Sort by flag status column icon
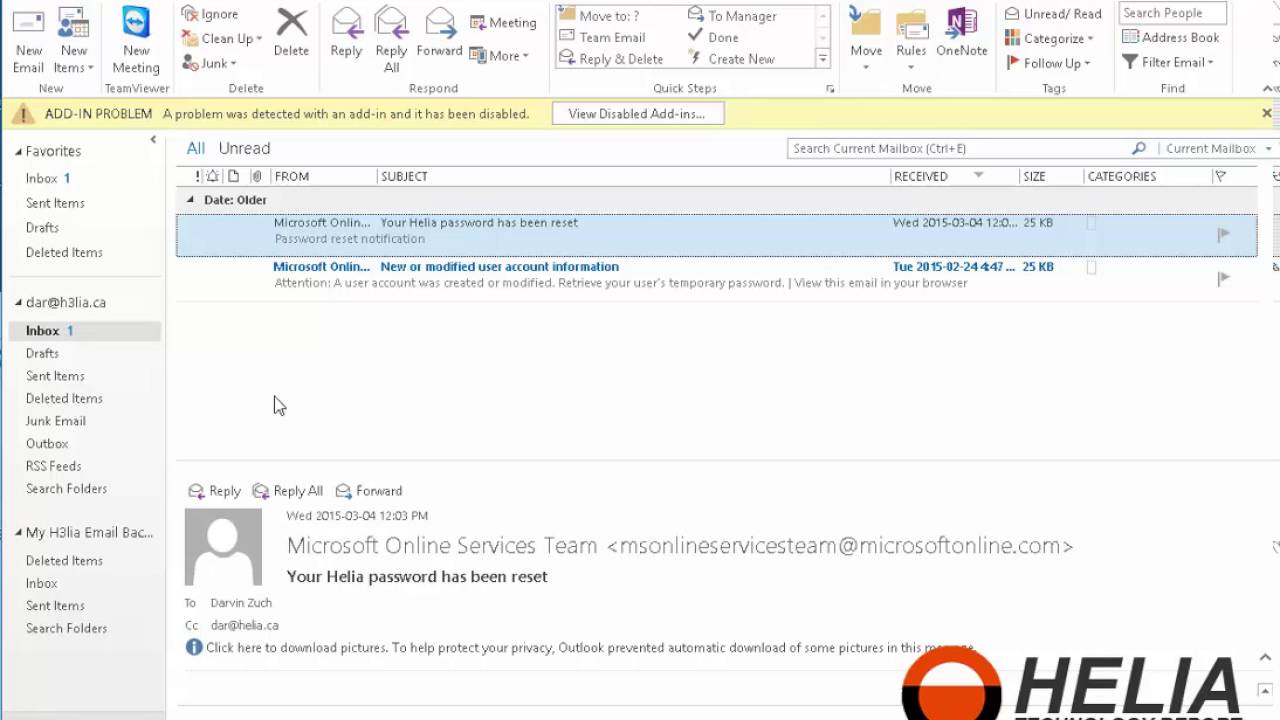1280x720 pixels. (x=1220, y=176)
